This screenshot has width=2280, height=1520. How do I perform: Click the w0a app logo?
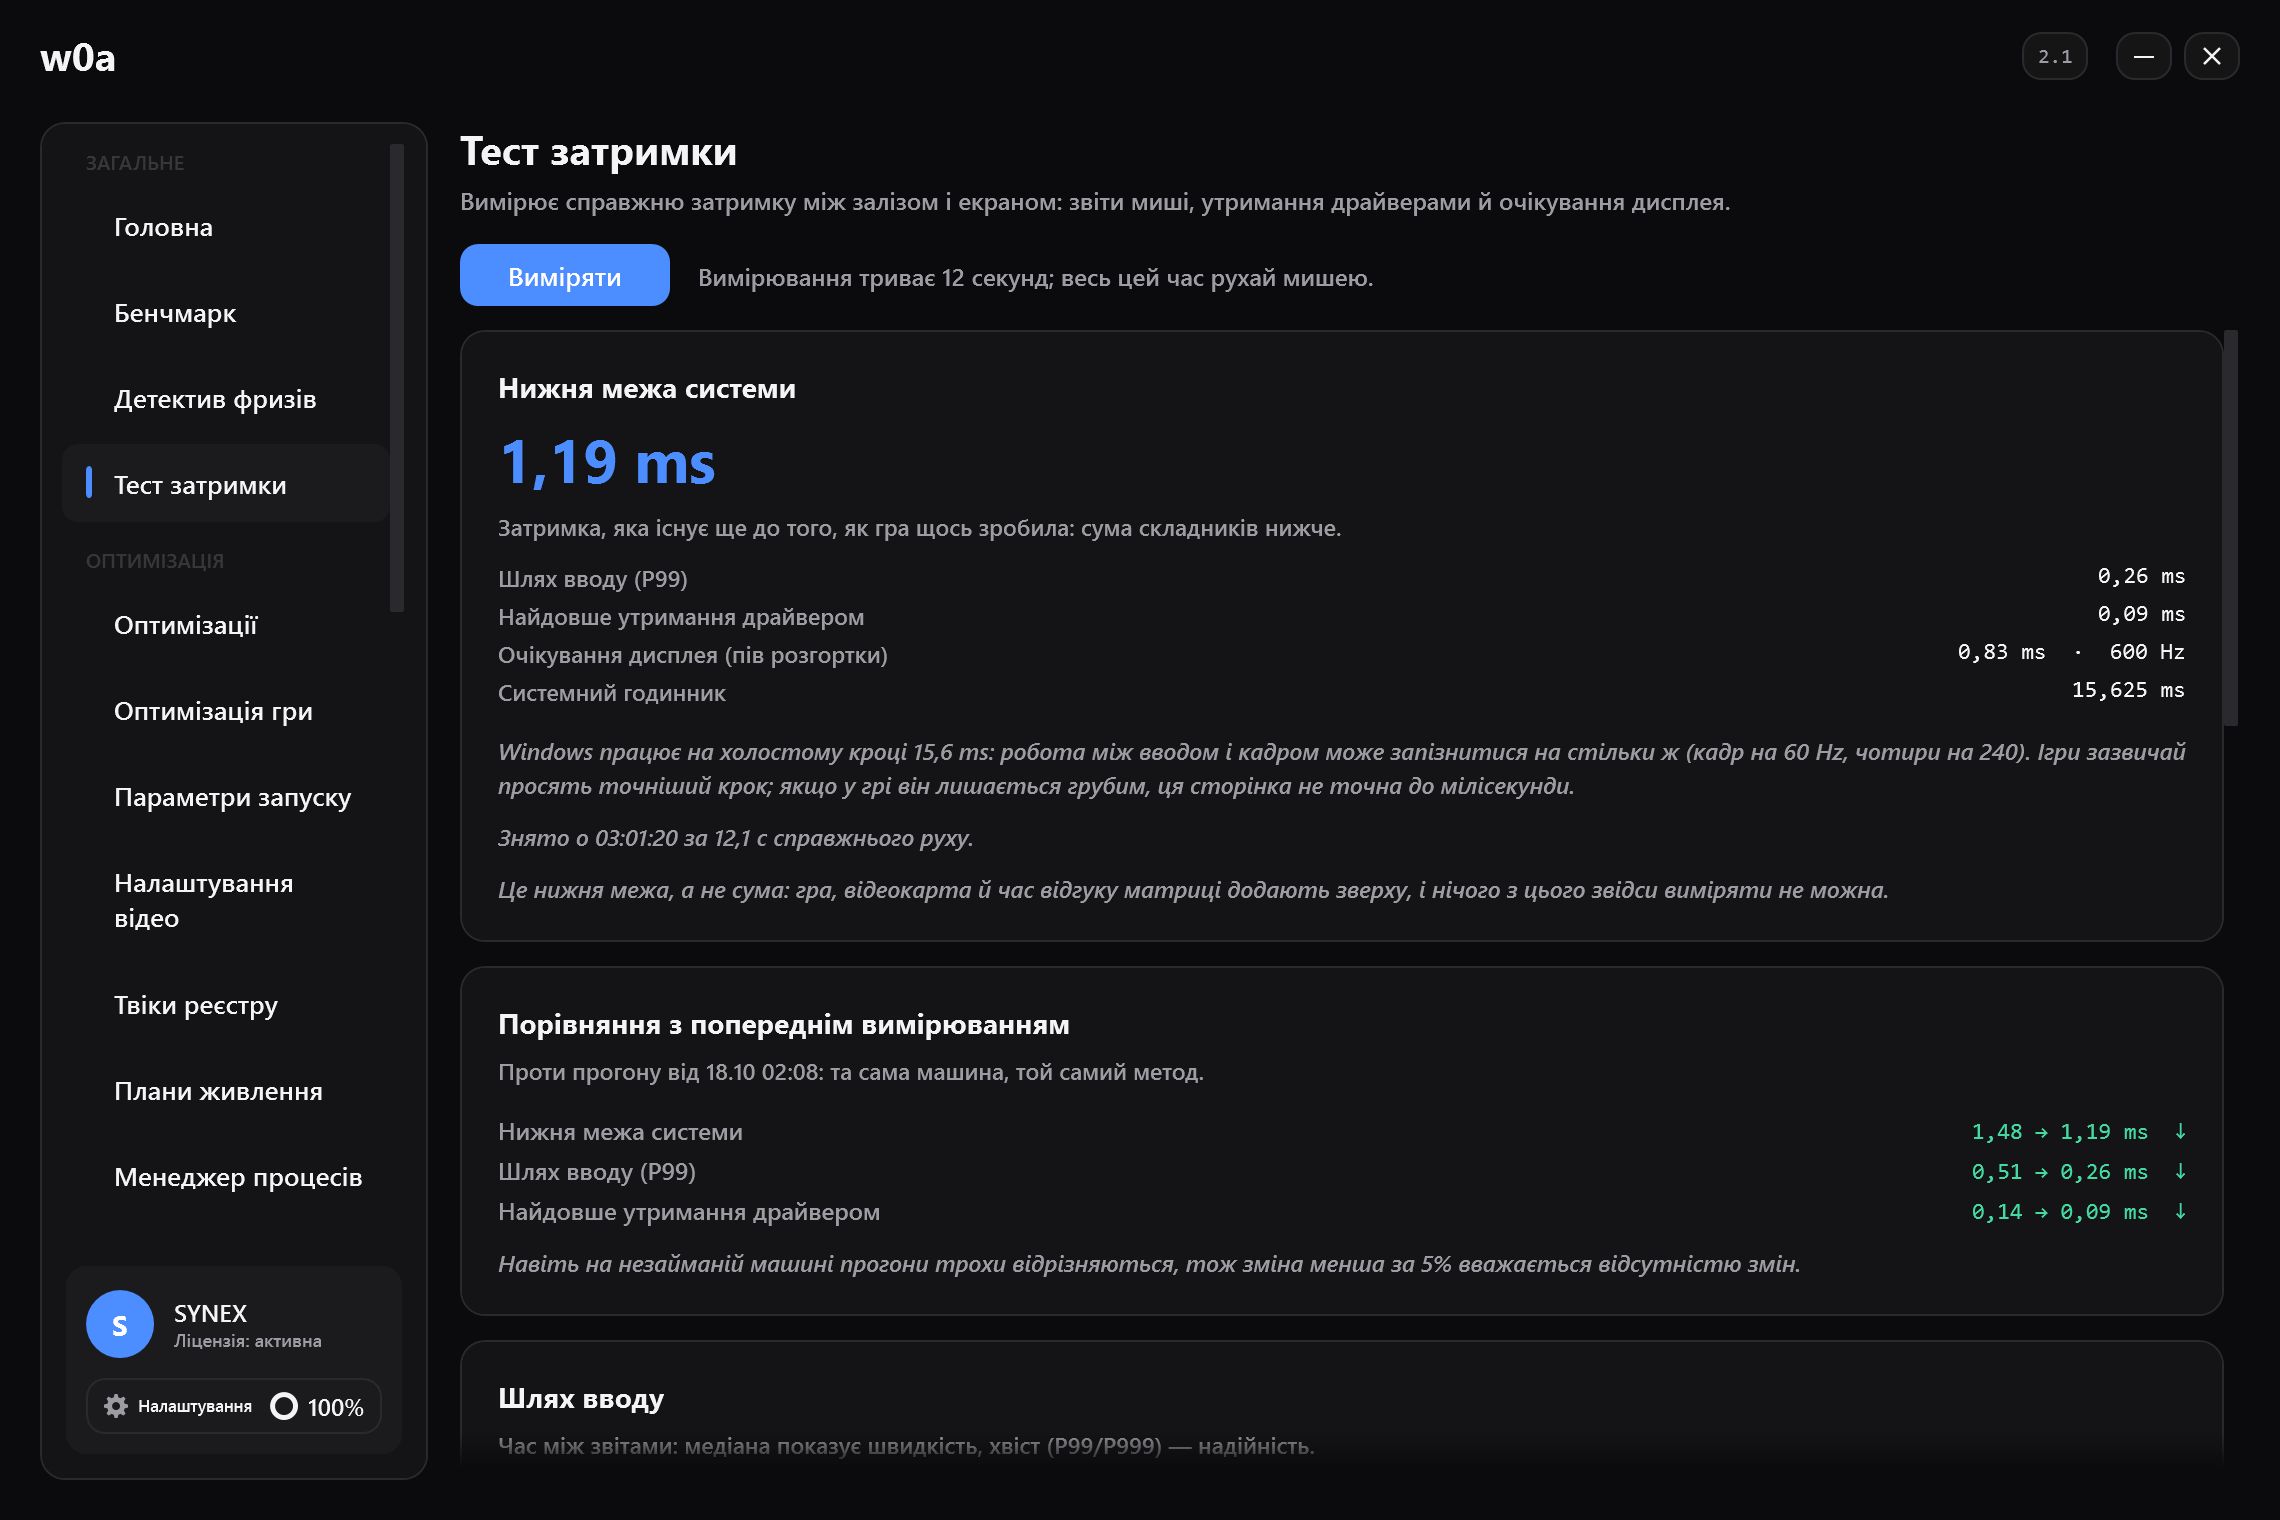click(x=78, y=58)
